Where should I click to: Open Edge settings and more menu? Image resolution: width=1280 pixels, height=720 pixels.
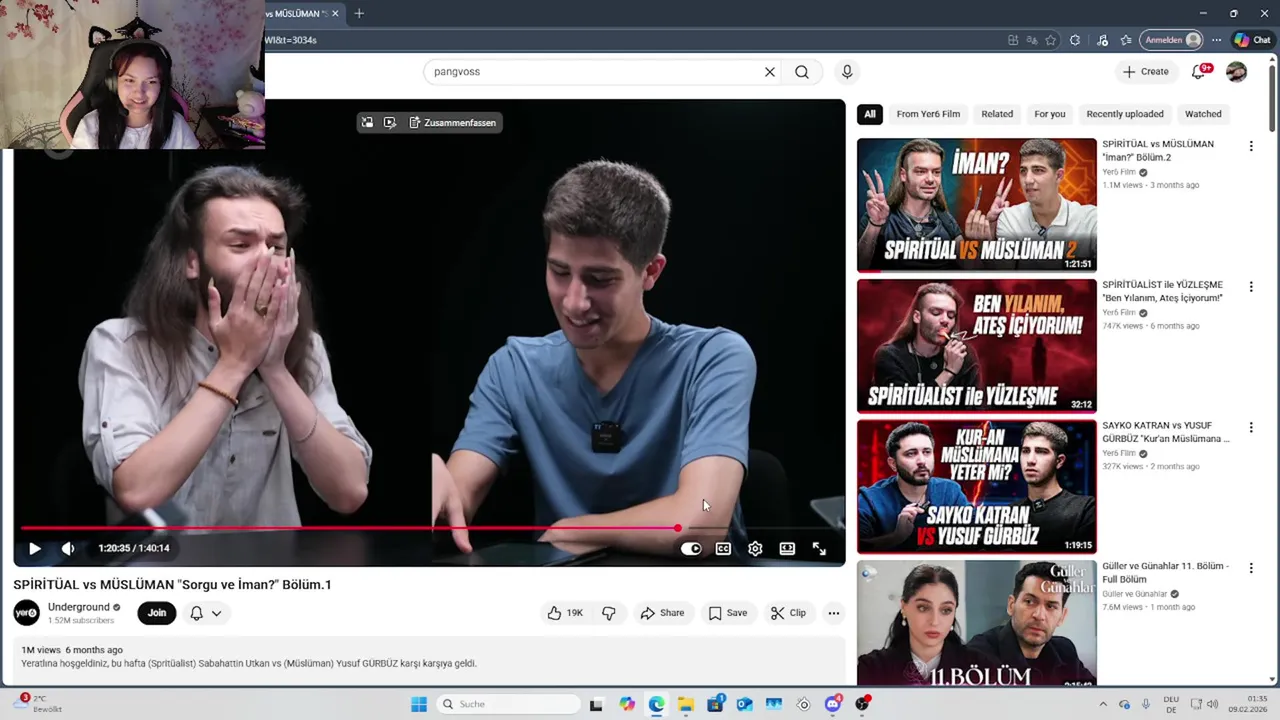pyautogui.click(x=1216, y=40)
